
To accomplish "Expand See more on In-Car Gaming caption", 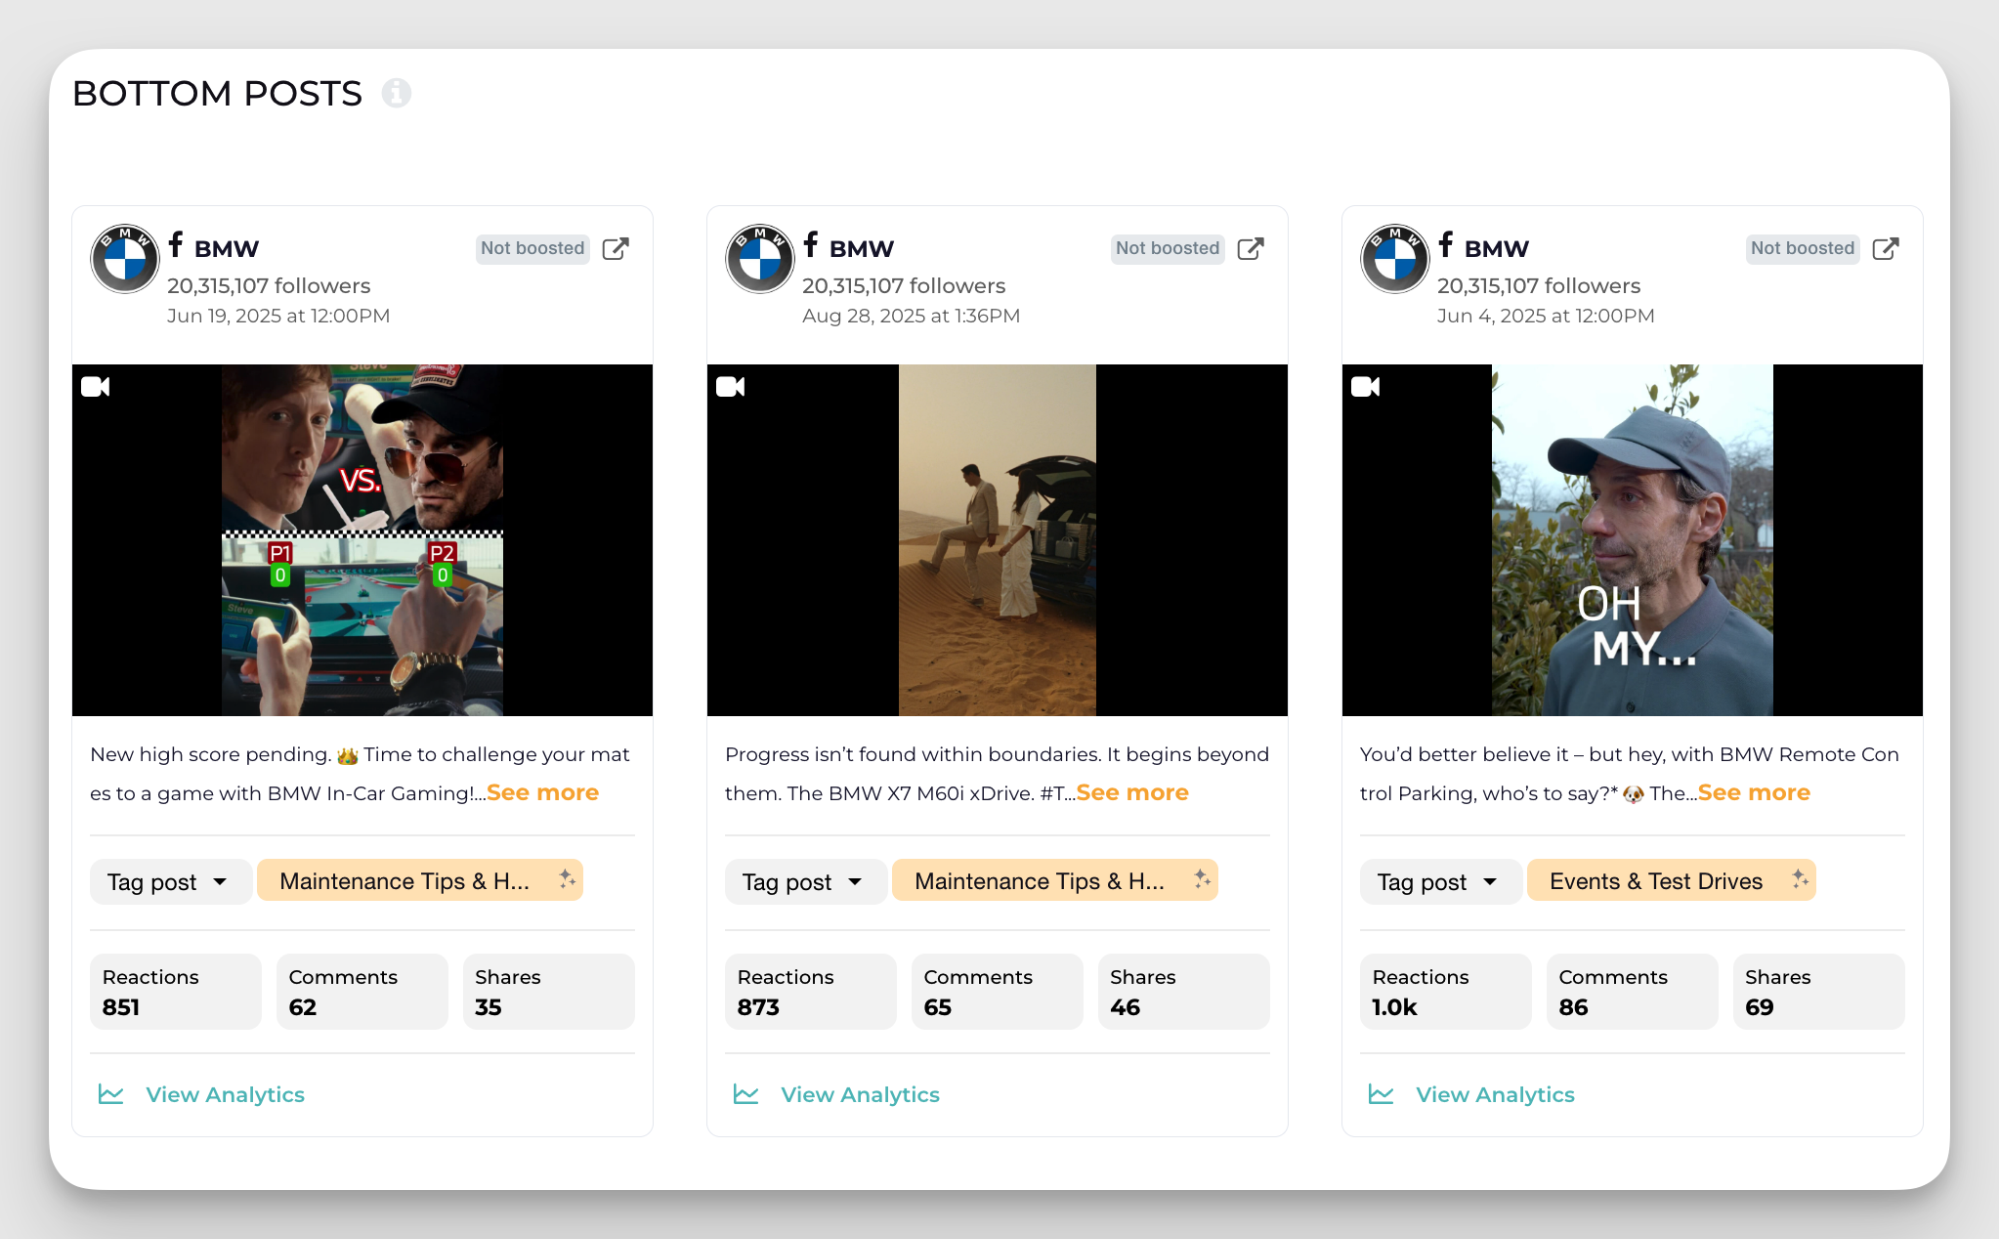I will pyautogui.click(x=542, y=793).
